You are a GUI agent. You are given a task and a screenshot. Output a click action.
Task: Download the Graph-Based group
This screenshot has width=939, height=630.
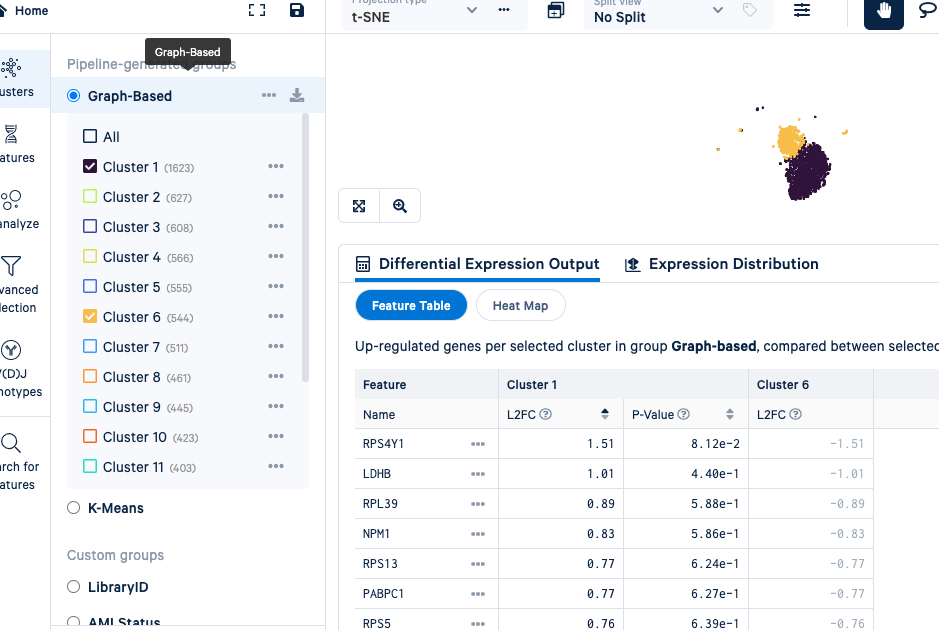pos(297,95)
